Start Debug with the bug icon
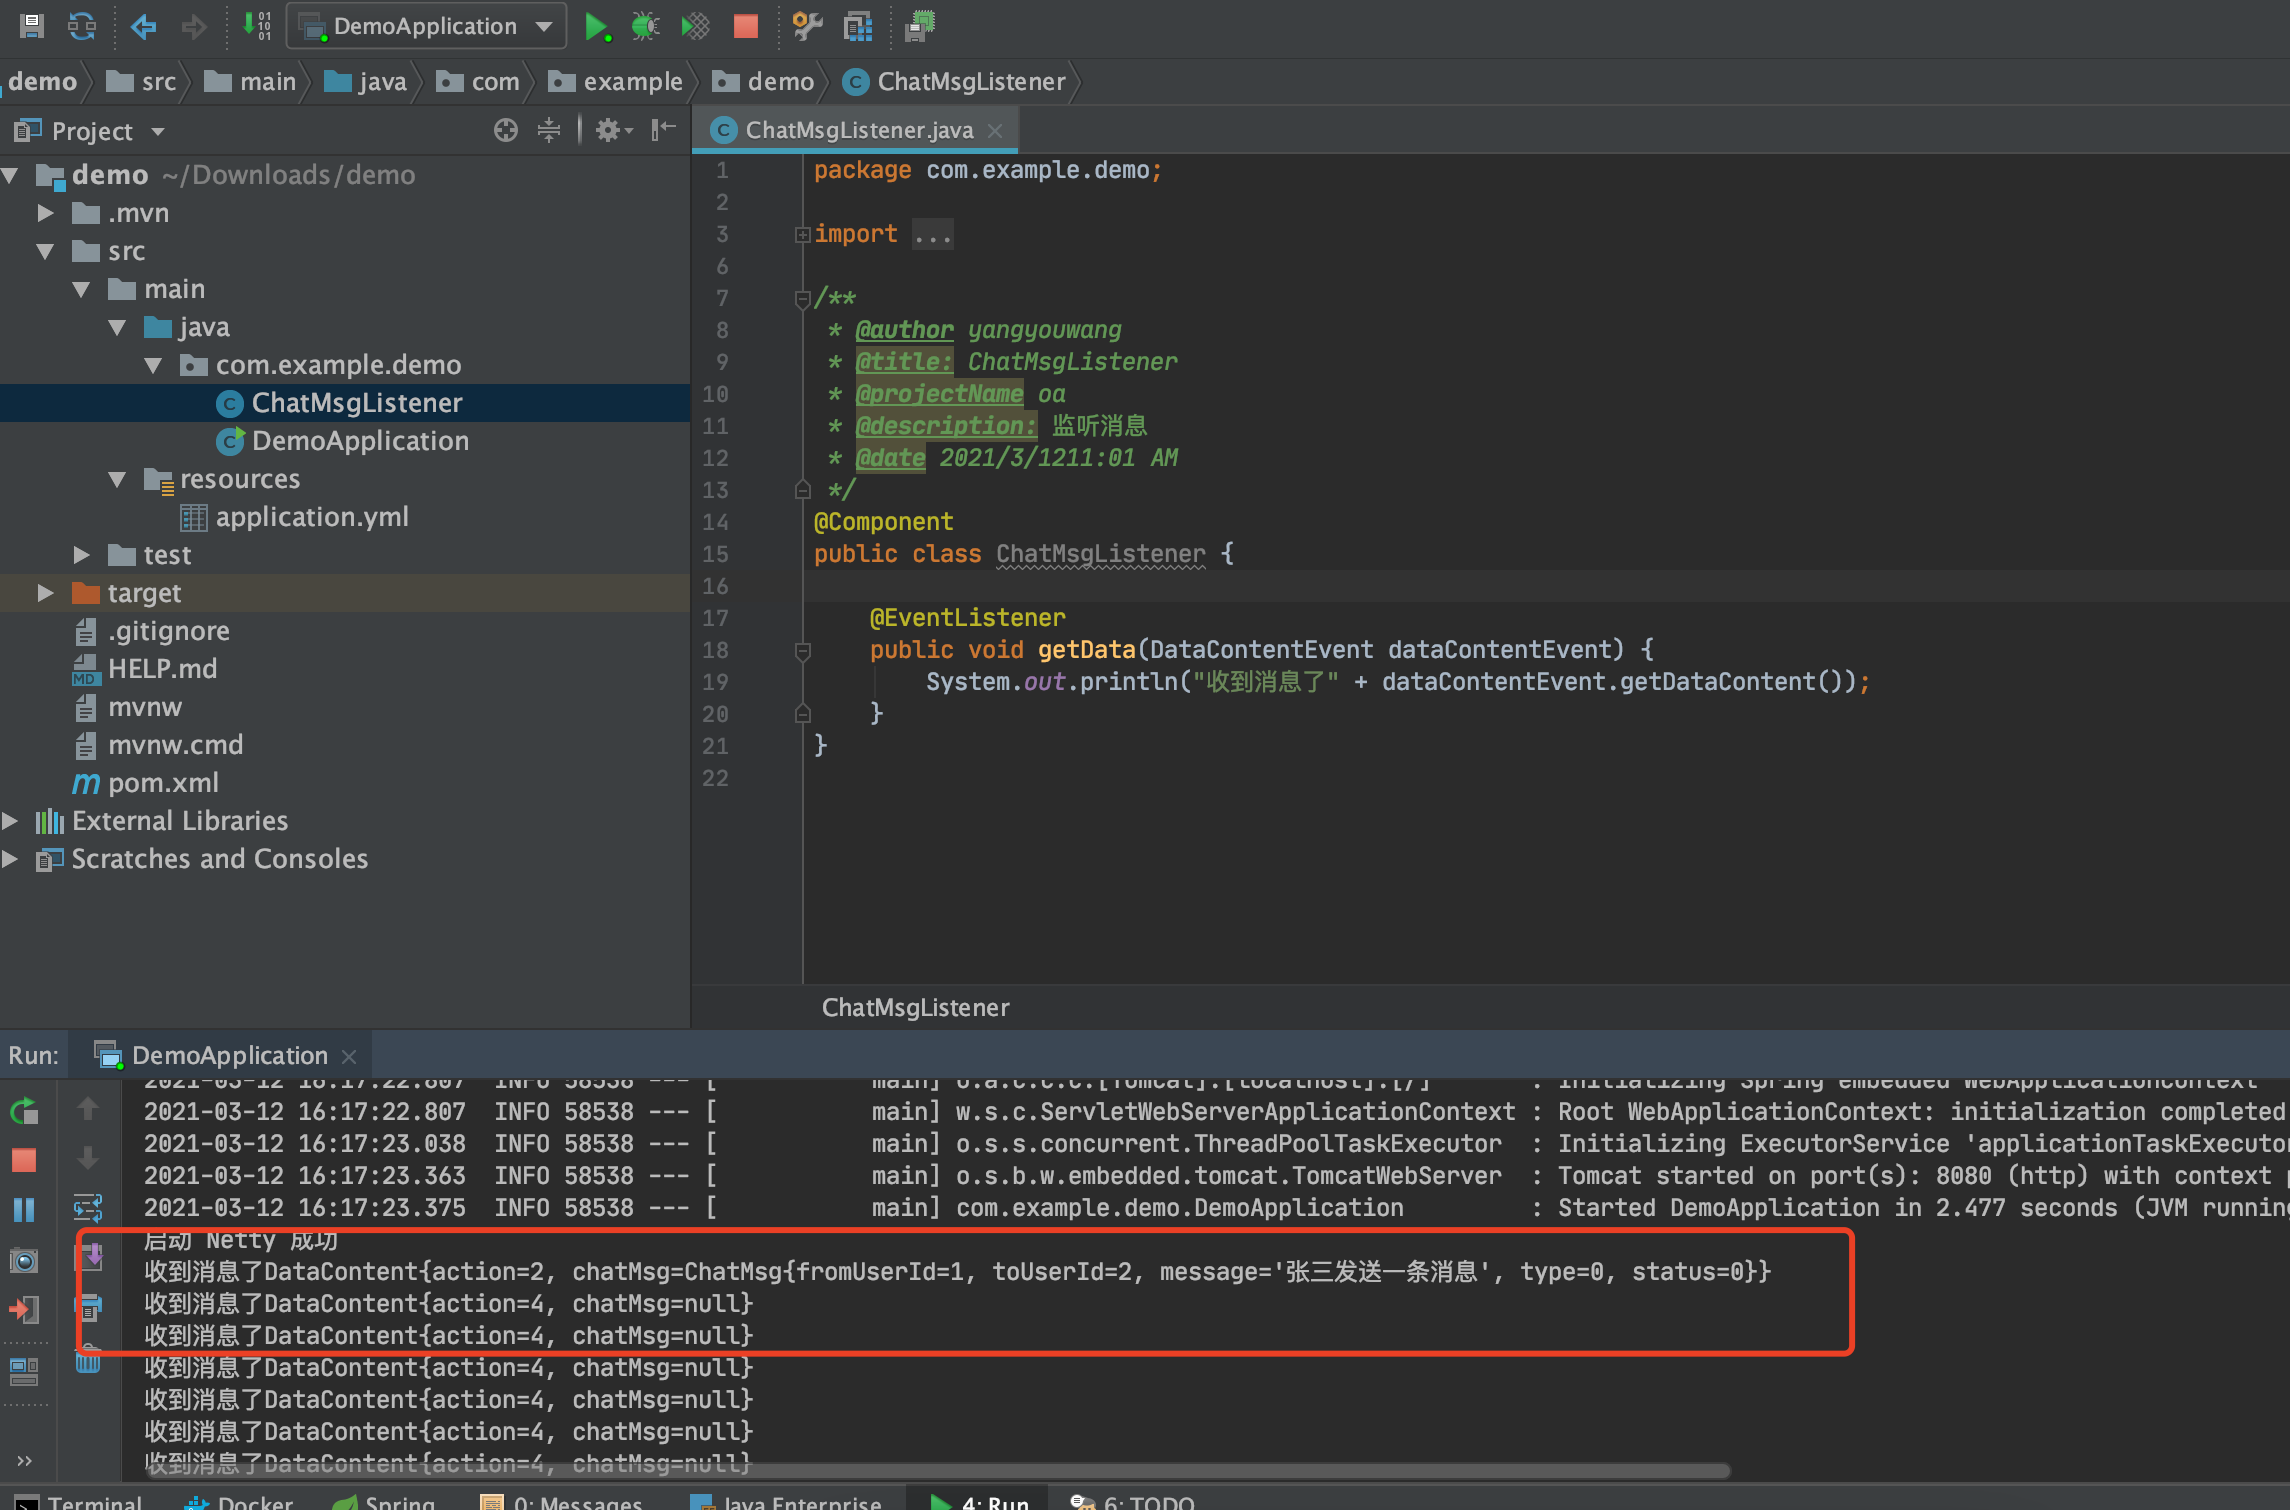The width and height of the screenshot is (2290, 1510). tap(645, 27)
